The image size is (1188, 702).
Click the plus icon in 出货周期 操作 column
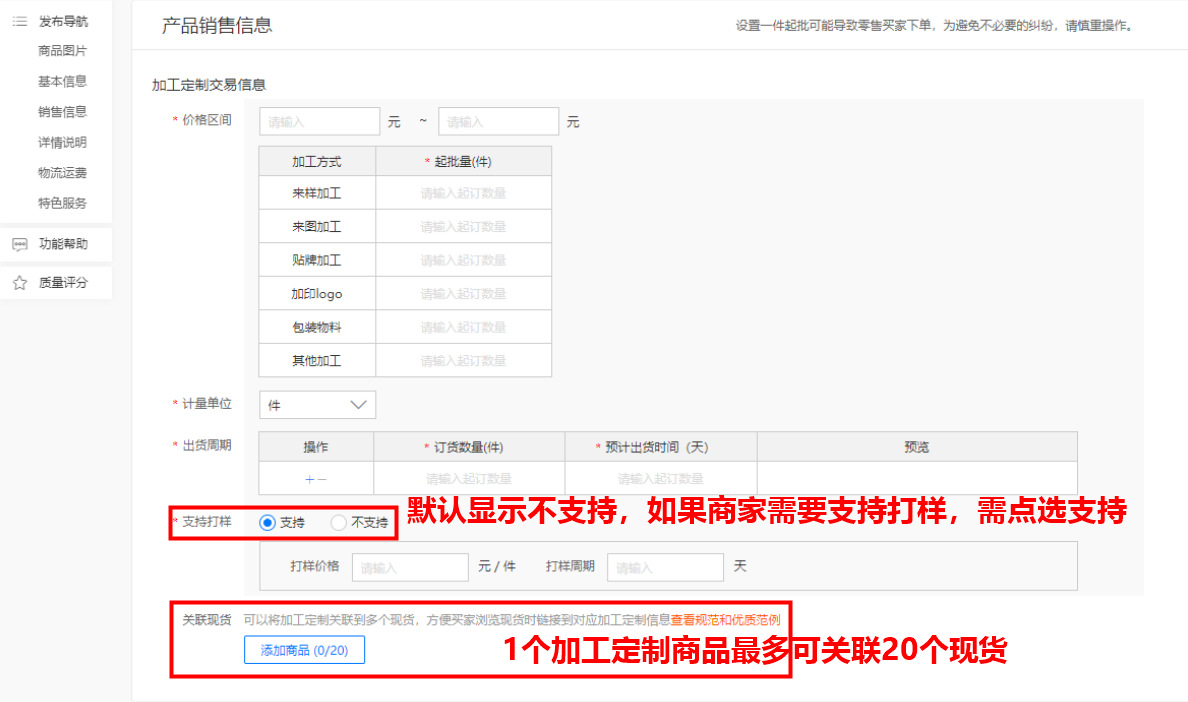(309, 478)
